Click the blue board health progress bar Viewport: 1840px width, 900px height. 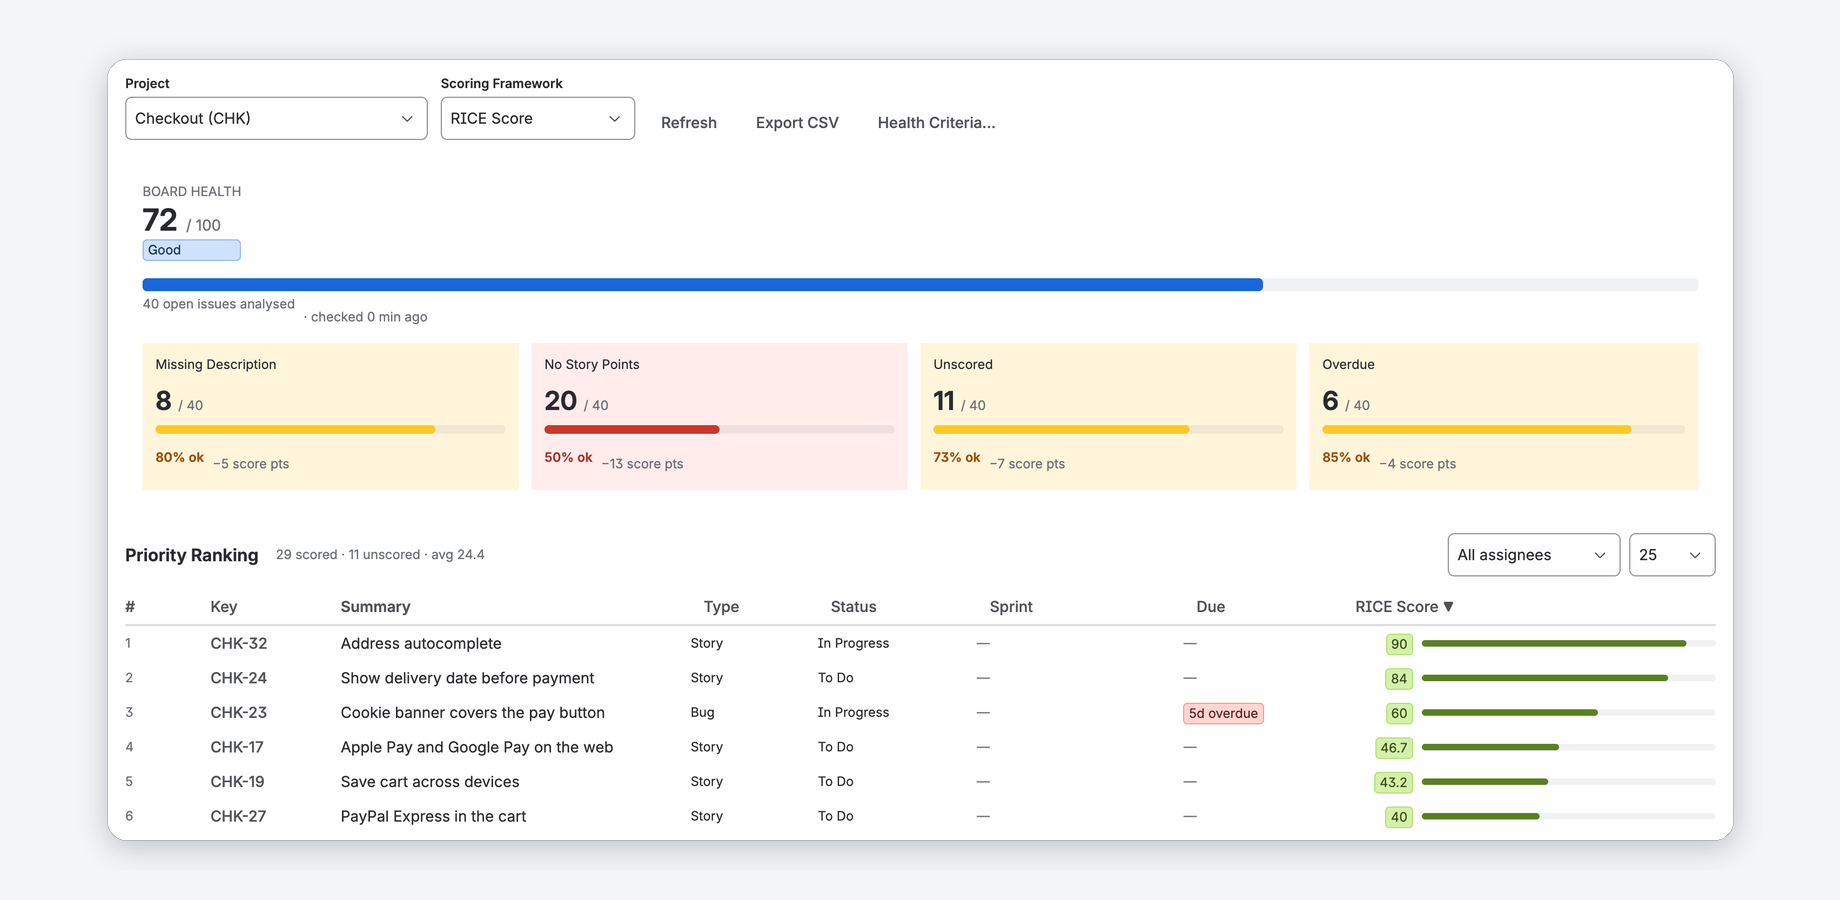tap(702, 285)
